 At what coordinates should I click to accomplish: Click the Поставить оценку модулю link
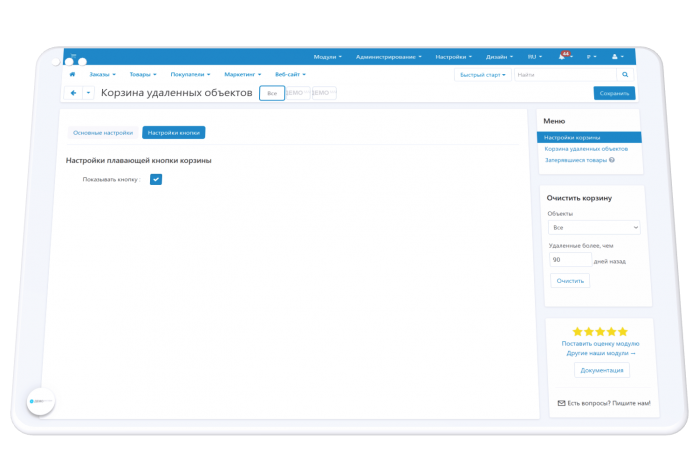point(600,344)
